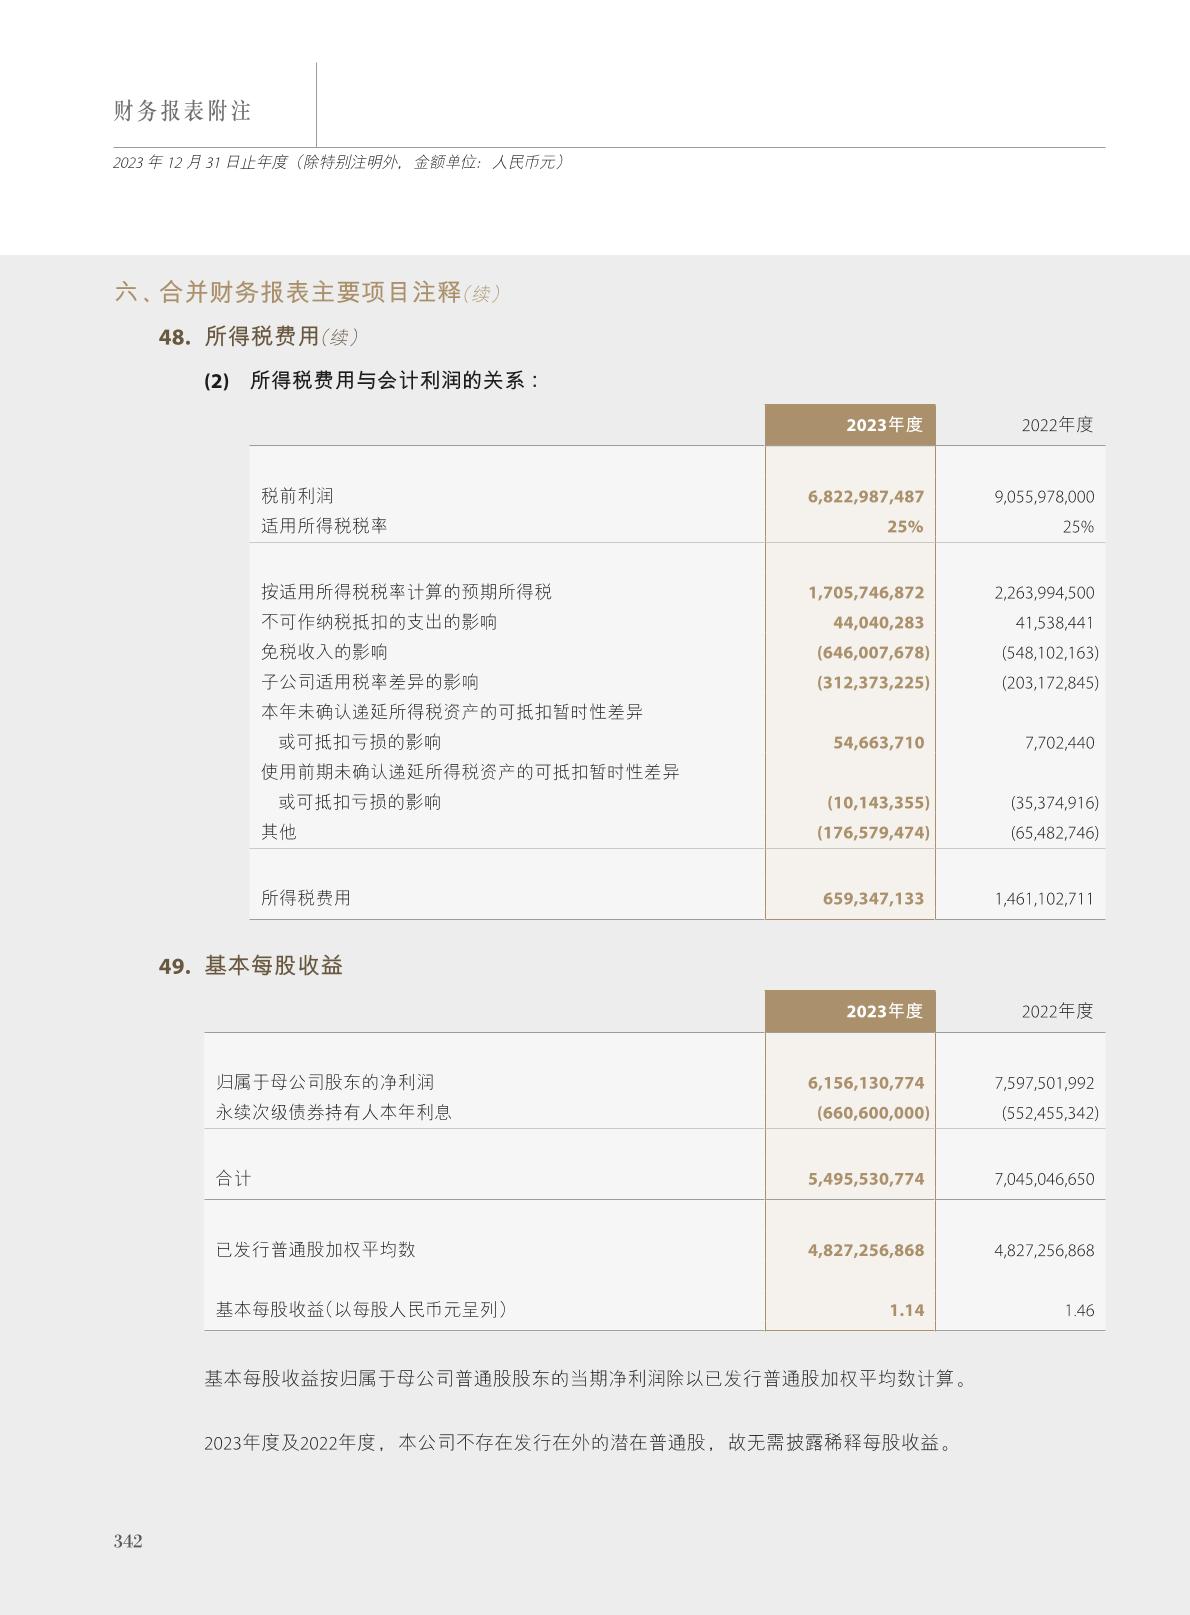Click the 2023 basic earnings per share 1.14
The height and width of the screenshot is (1615, 1190).
pyautogui.click(x=906, y=1310)
